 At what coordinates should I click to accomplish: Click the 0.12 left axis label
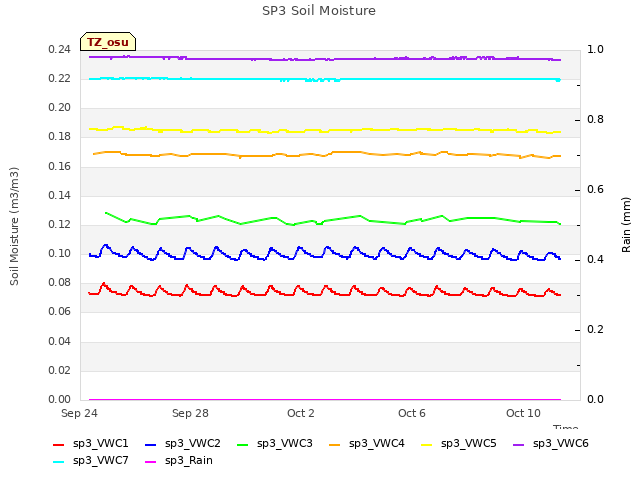60,224
